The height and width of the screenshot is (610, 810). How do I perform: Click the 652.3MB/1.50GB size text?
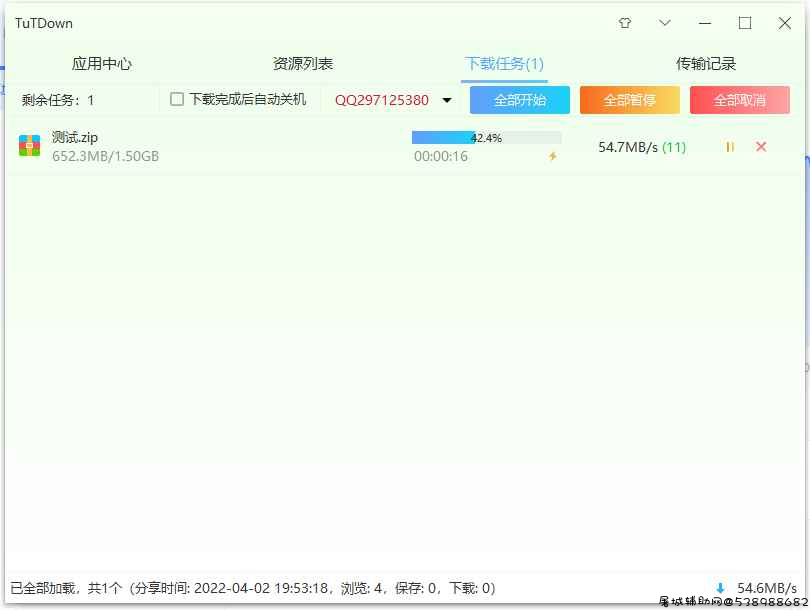pos(105,156)
